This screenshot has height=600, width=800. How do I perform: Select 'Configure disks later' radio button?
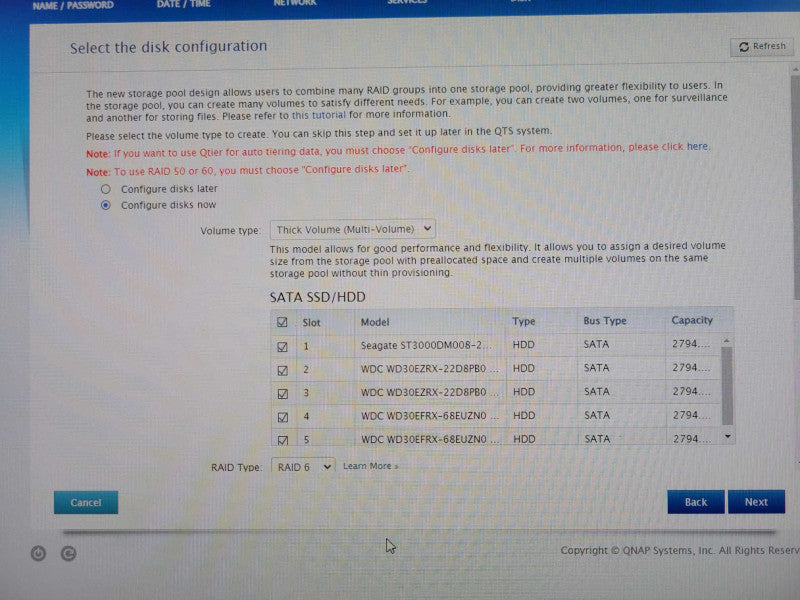(x=106, y=189)
